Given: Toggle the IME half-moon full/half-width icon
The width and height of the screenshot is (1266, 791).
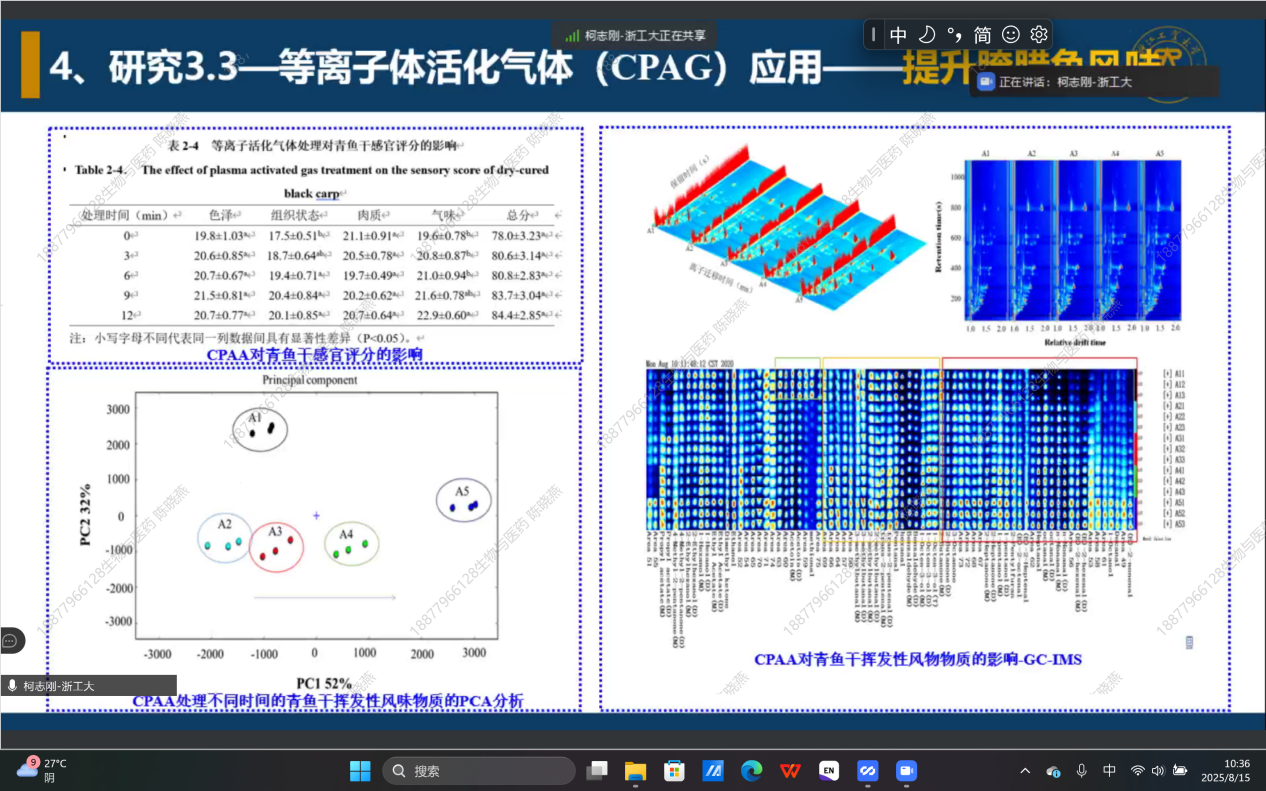Looking at the screenshot, I should 927,34.
